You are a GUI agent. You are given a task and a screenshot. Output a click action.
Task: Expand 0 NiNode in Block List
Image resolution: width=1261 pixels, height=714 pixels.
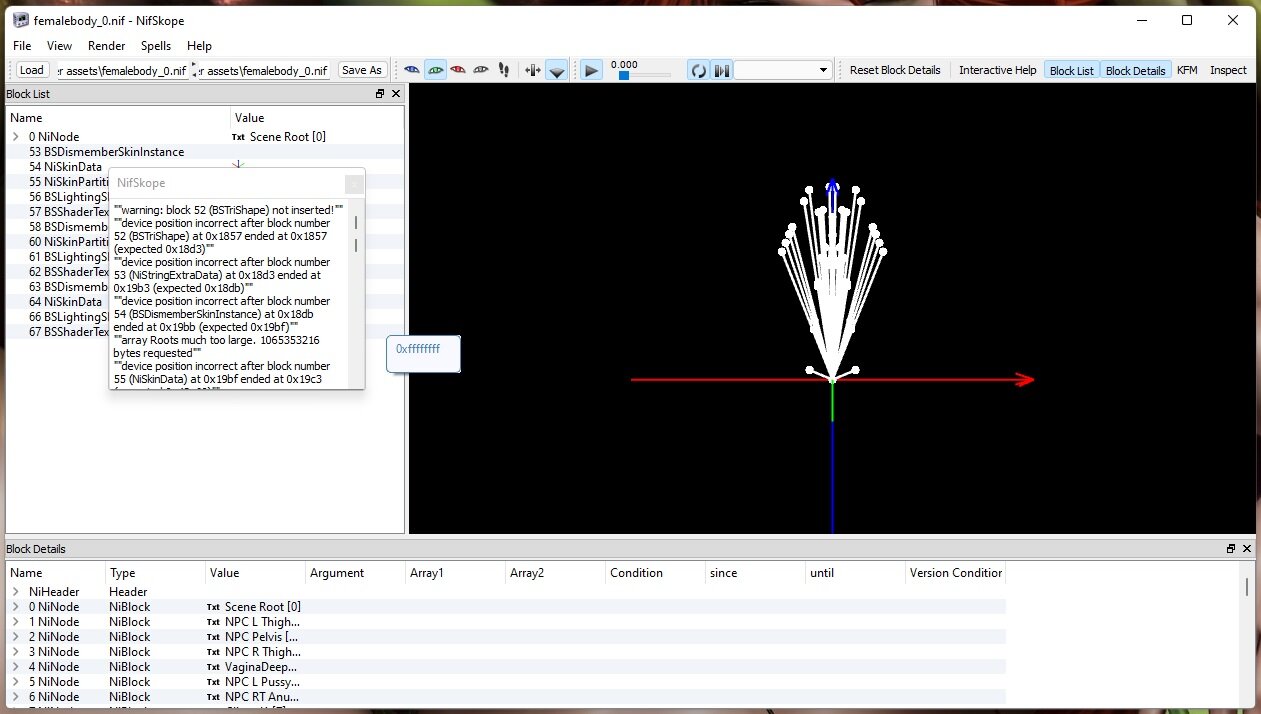coord(16,137)
